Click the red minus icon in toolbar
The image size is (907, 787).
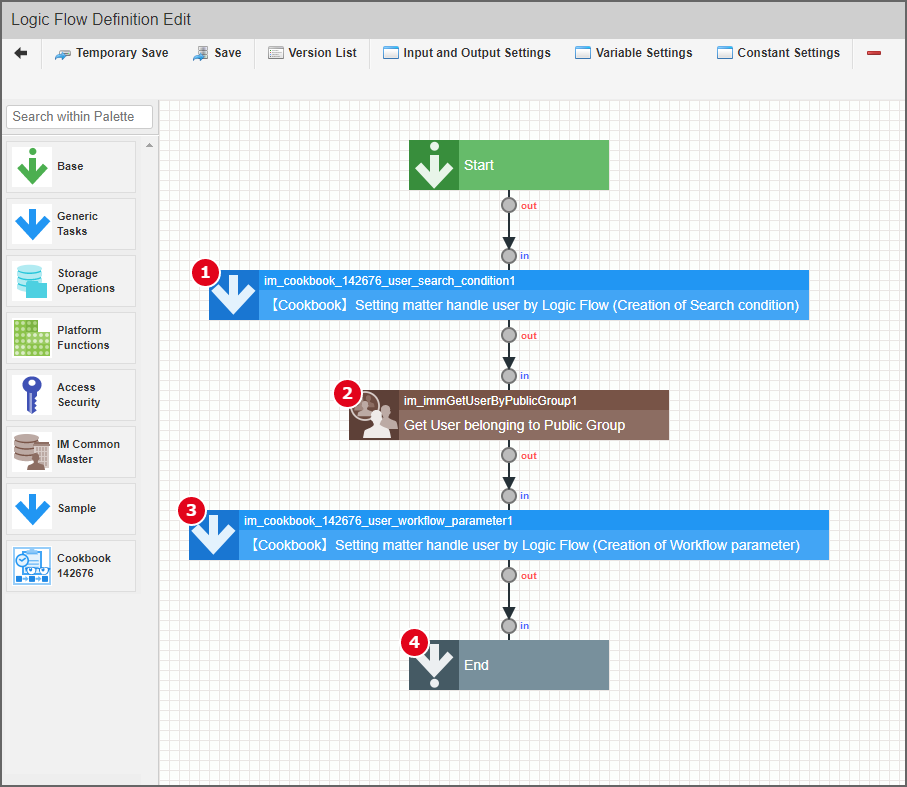pyautogui.click(x=873, y=53)
